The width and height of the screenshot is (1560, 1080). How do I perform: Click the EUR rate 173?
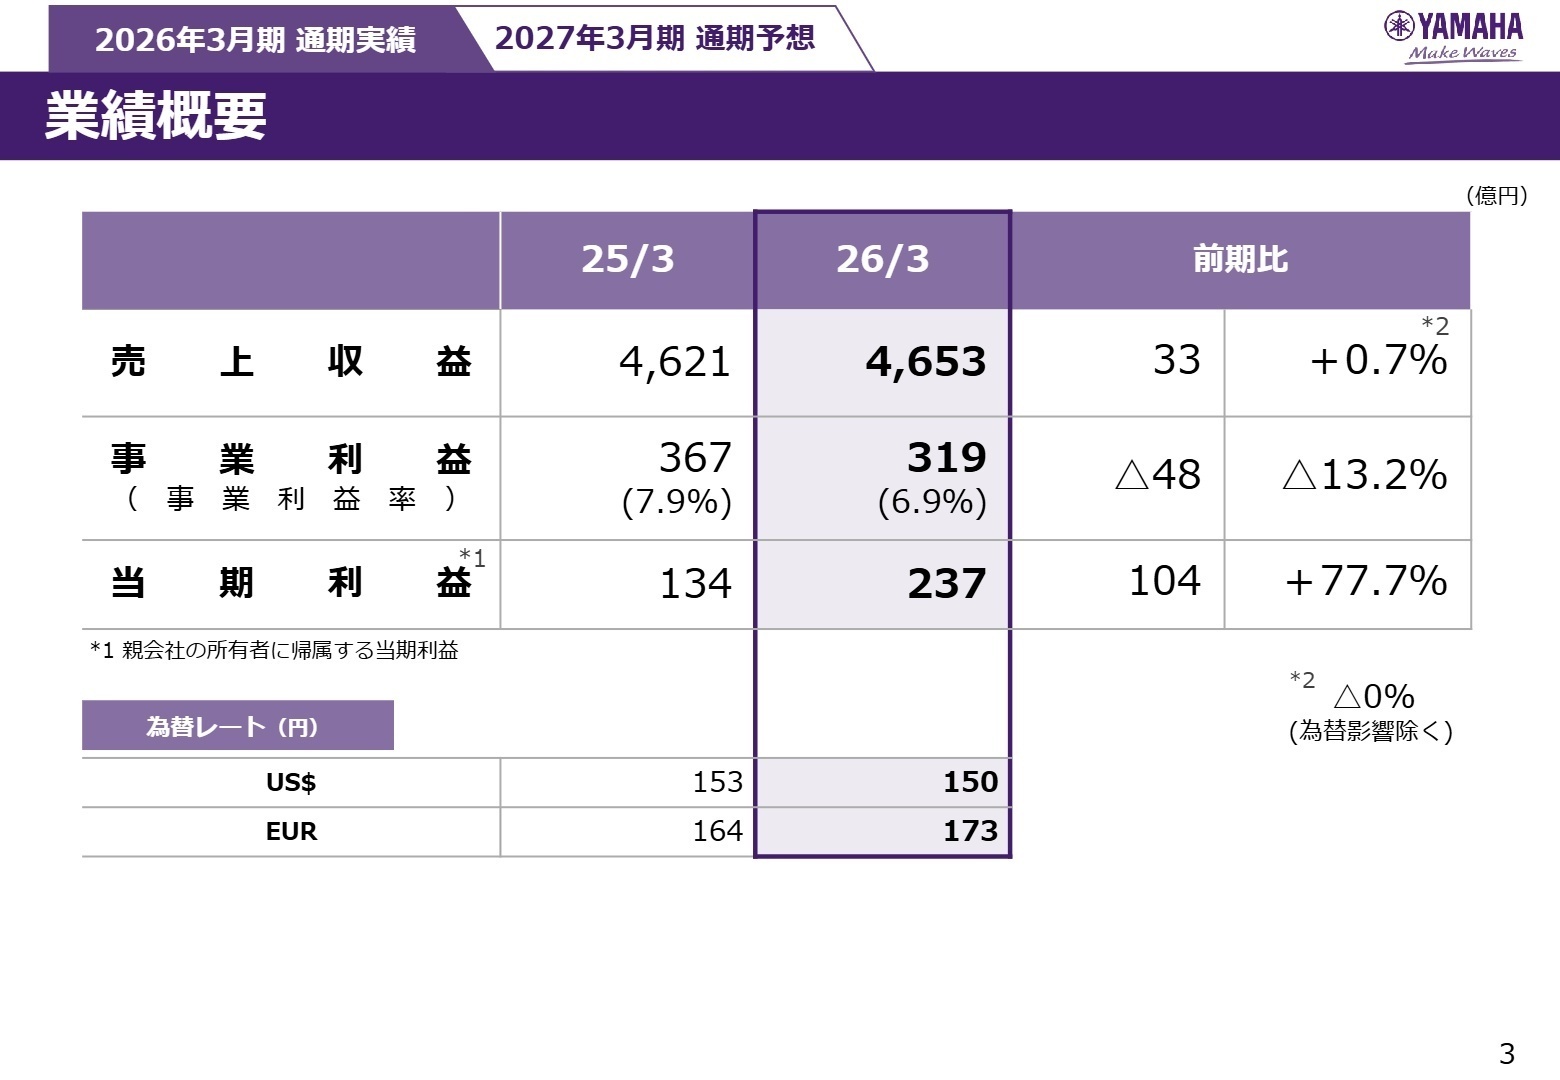(x=970, y=831)
